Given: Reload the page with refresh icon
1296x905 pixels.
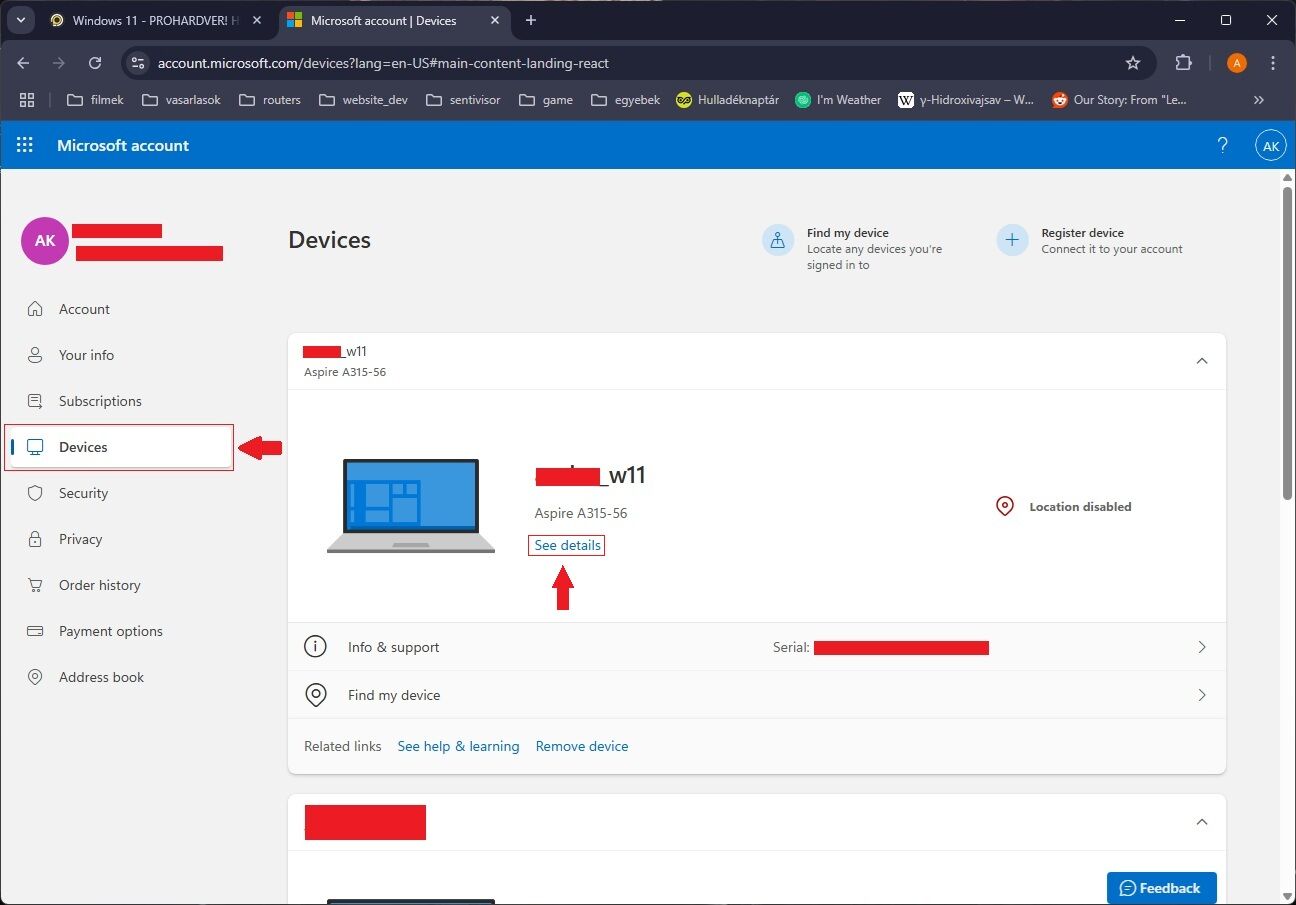Looking at the screenshot, I should (x=95, y=63).
